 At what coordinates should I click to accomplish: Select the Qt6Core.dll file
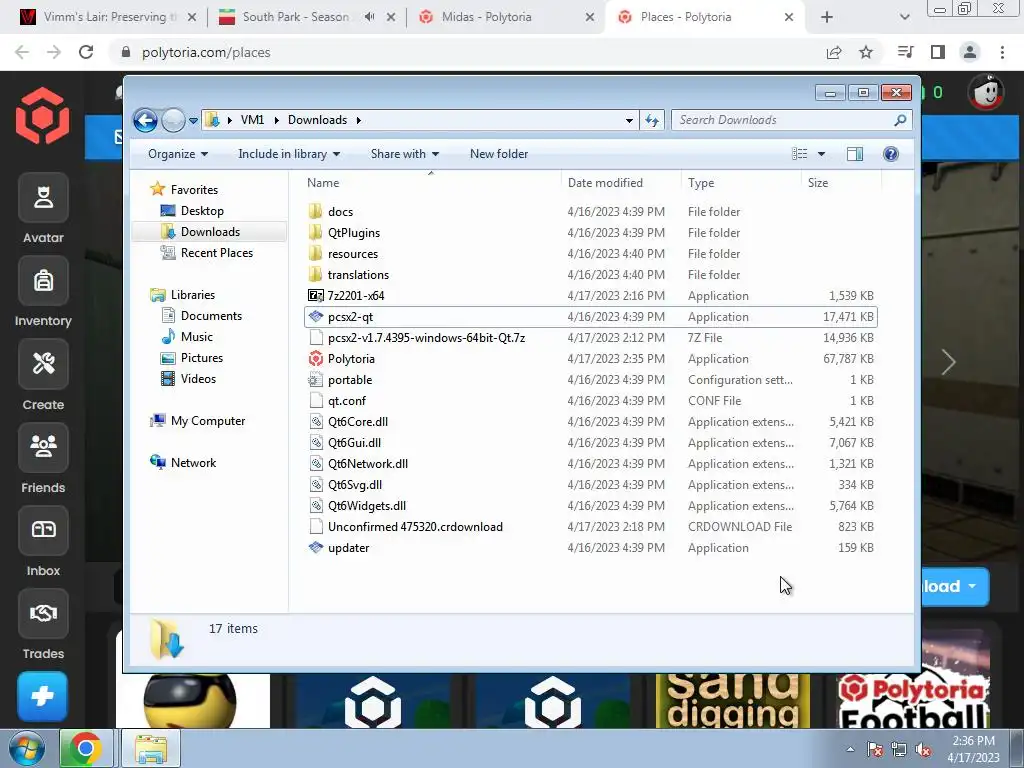(591, 422)
